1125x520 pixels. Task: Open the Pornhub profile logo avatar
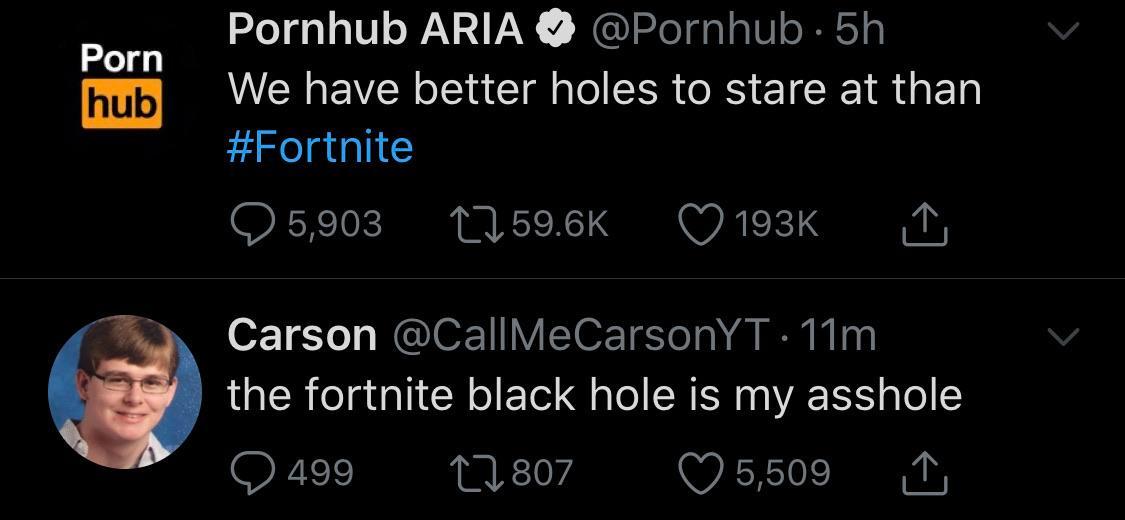pos(122,85)
